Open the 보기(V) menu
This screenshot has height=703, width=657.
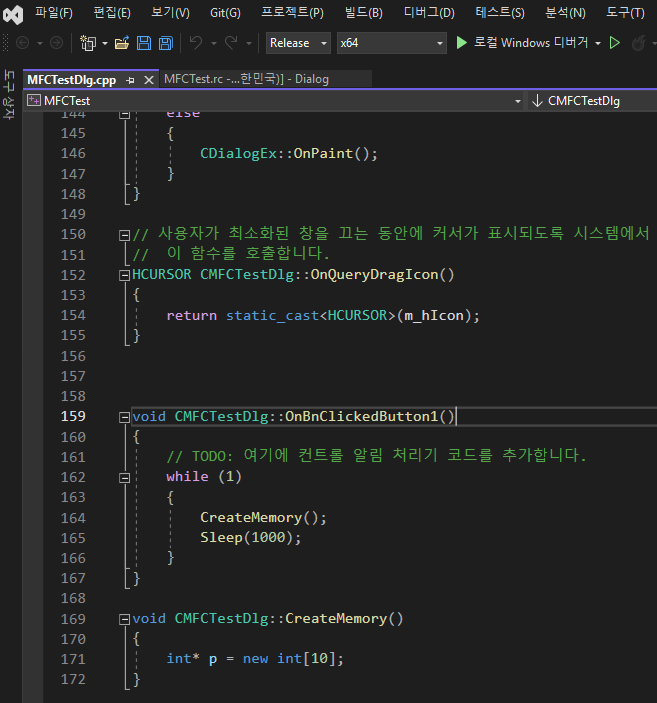point(170,13)
